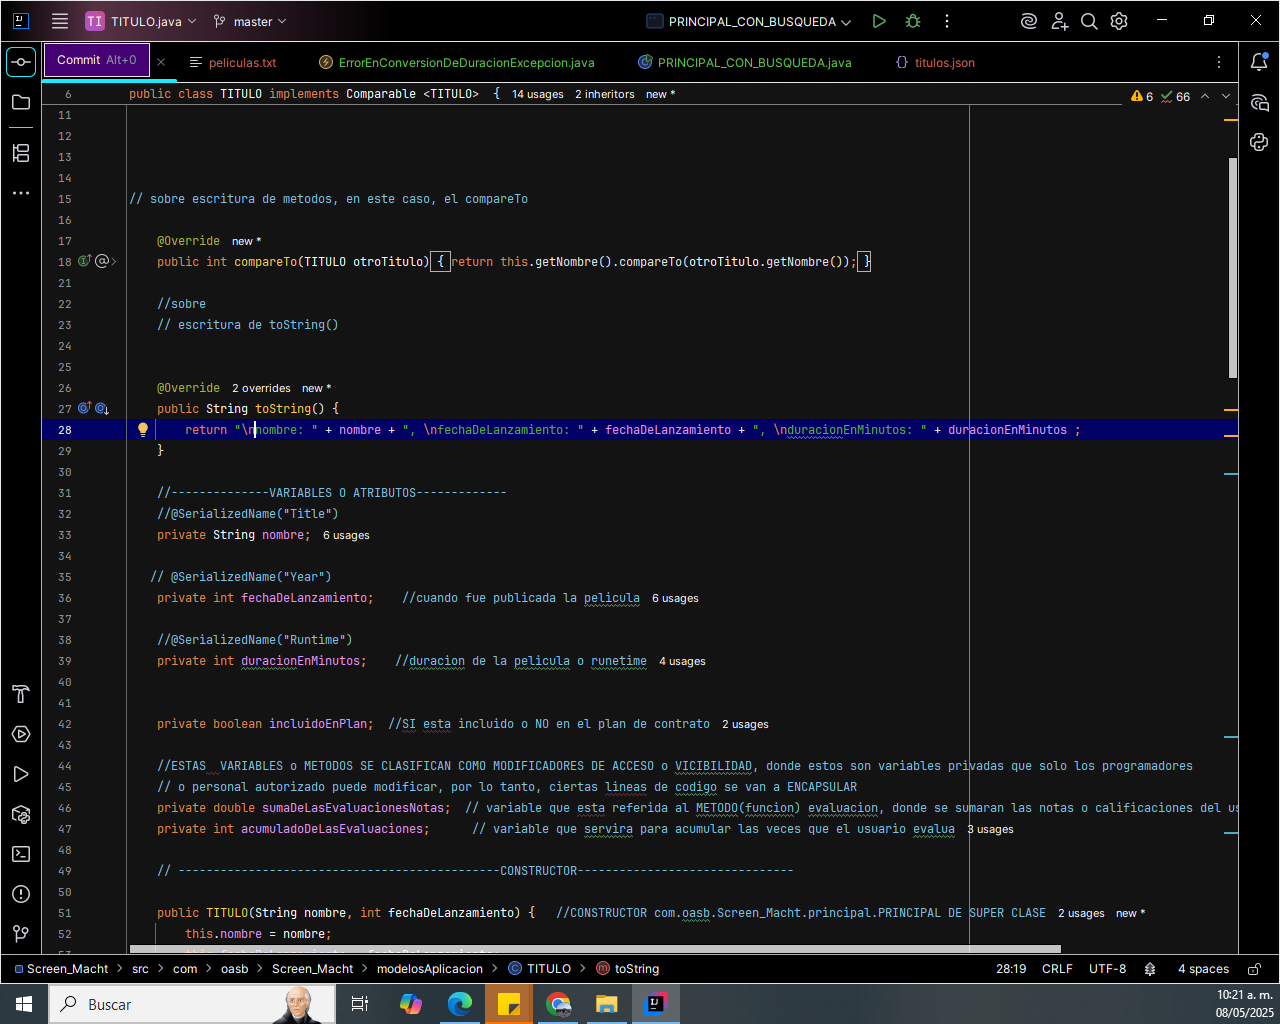Screen dimensions: 1280x1024
Task: Click the status bar bell-with-gear icon
Action: pos(1150,969)
